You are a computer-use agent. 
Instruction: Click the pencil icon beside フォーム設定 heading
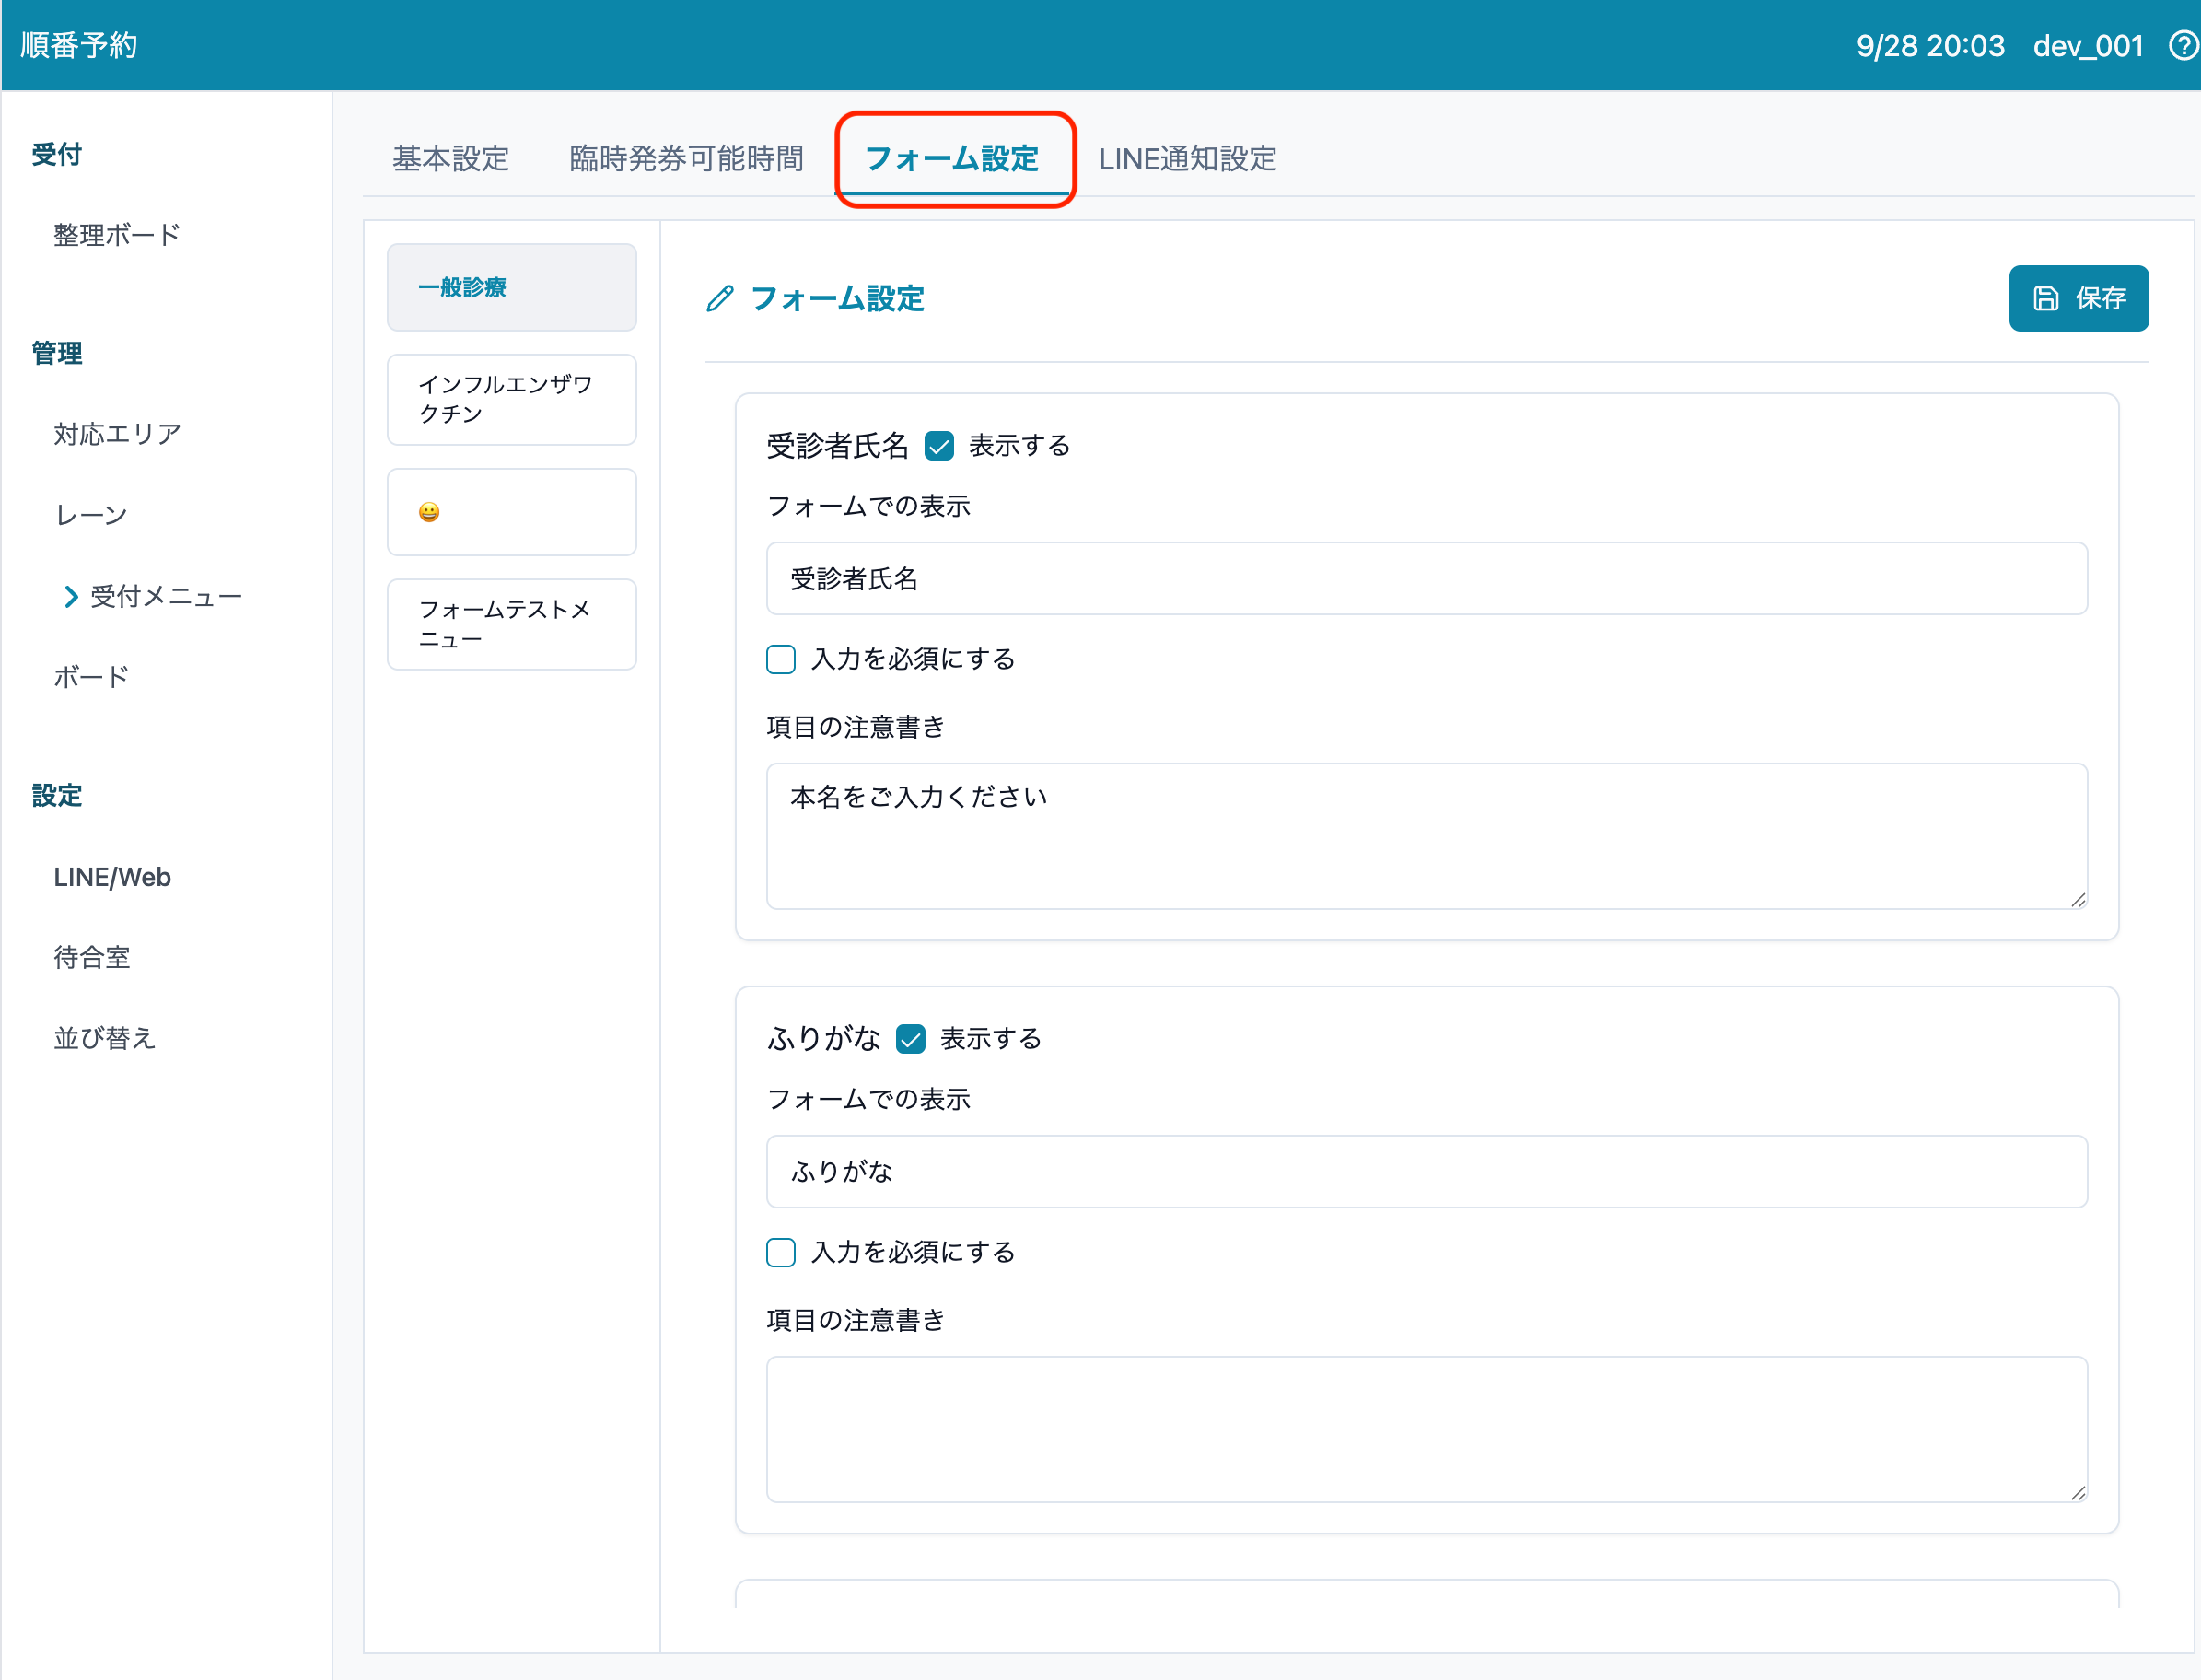click(720, 299)
